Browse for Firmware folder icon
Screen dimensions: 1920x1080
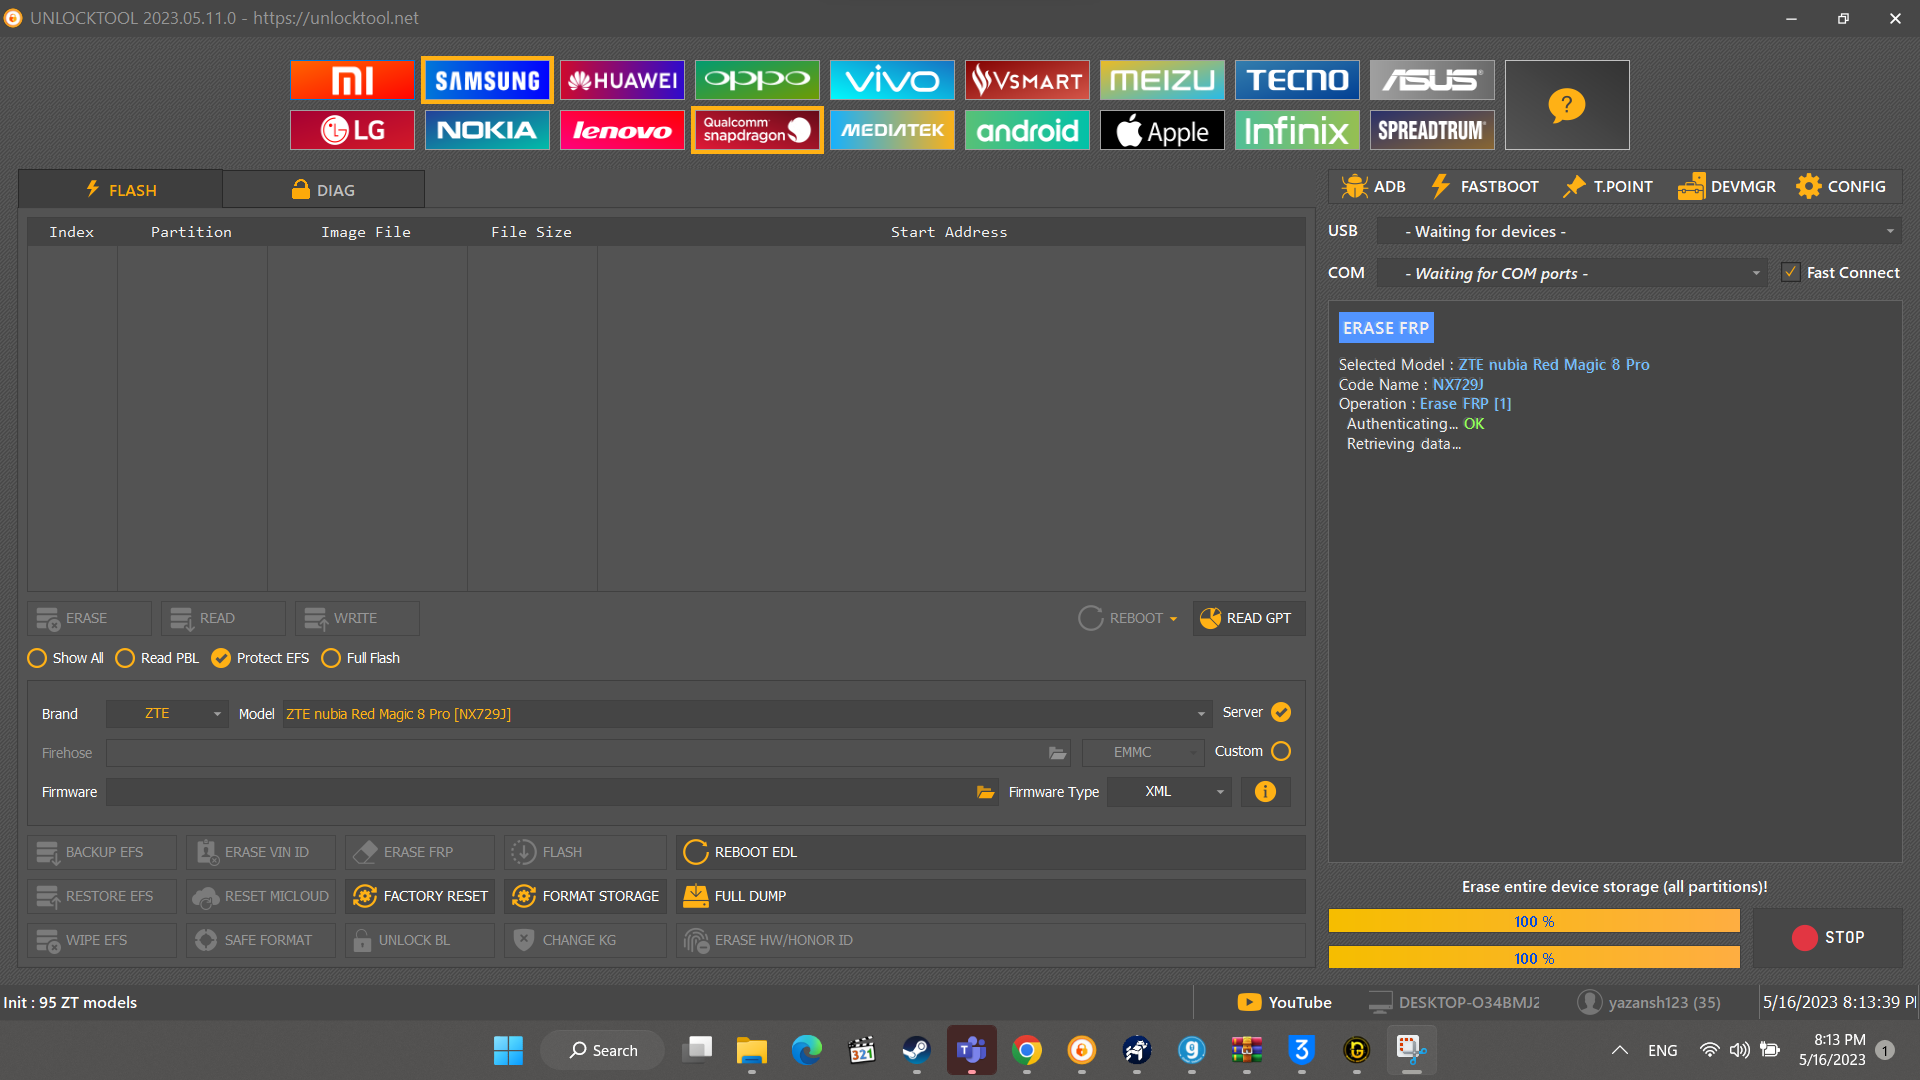[985, 792]
